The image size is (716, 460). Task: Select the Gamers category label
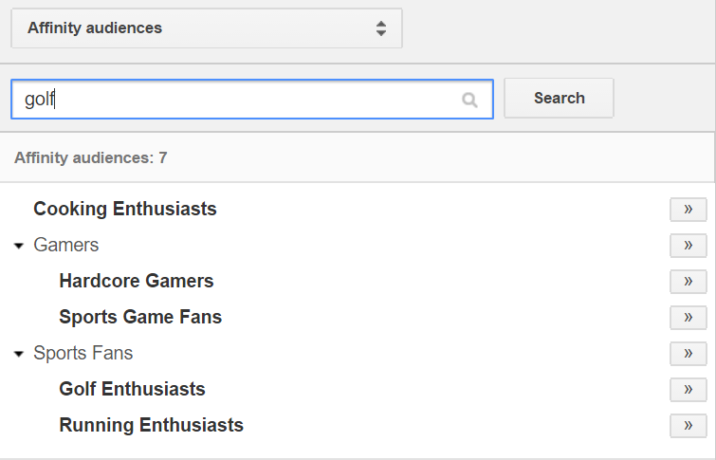coord(66,245)
